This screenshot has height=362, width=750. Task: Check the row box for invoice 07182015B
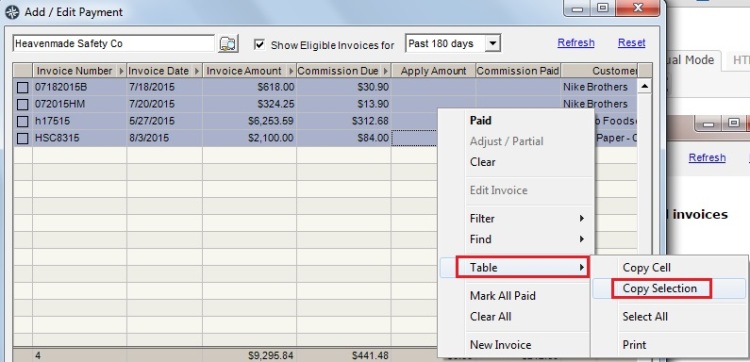pyautogui.click(x=22, y=88)
